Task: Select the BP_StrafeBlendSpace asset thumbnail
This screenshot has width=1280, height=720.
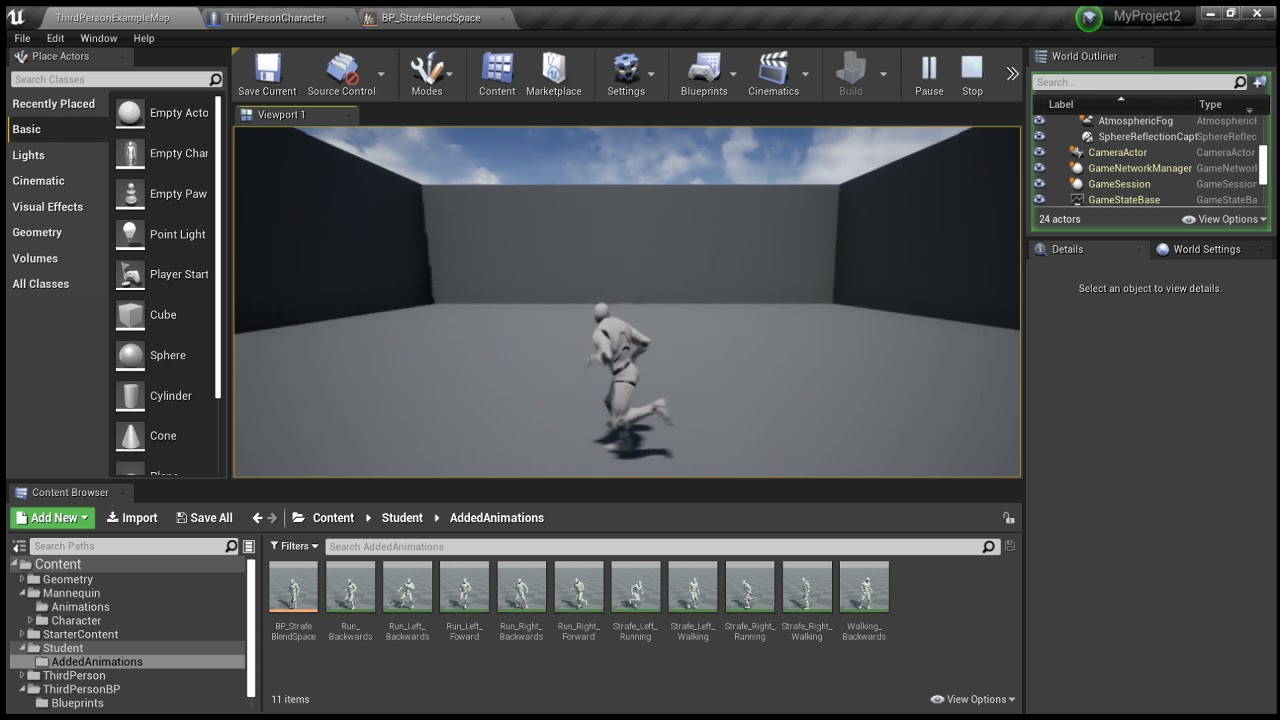Action: (x=293, y=587)
